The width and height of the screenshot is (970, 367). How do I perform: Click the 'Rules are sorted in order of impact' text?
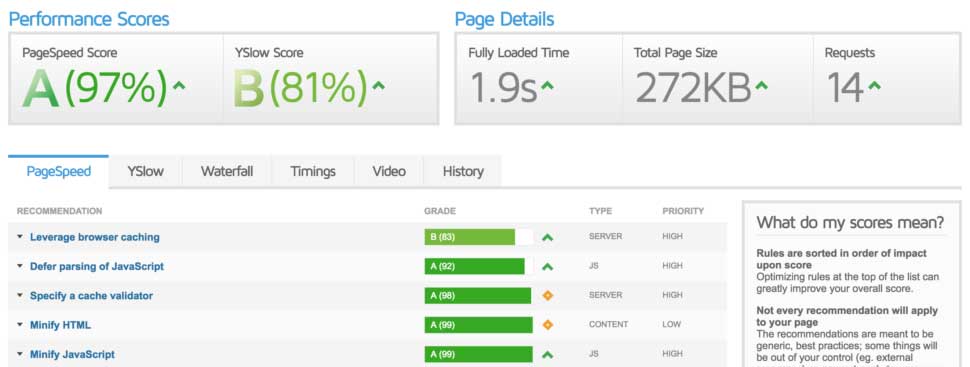pos(841,259)
